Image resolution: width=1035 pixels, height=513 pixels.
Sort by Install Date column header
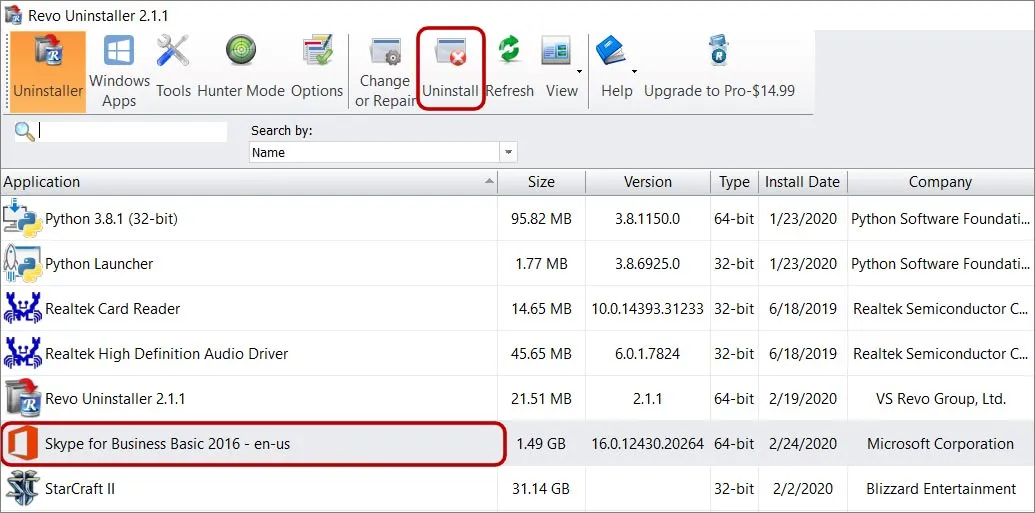[802, 182]
